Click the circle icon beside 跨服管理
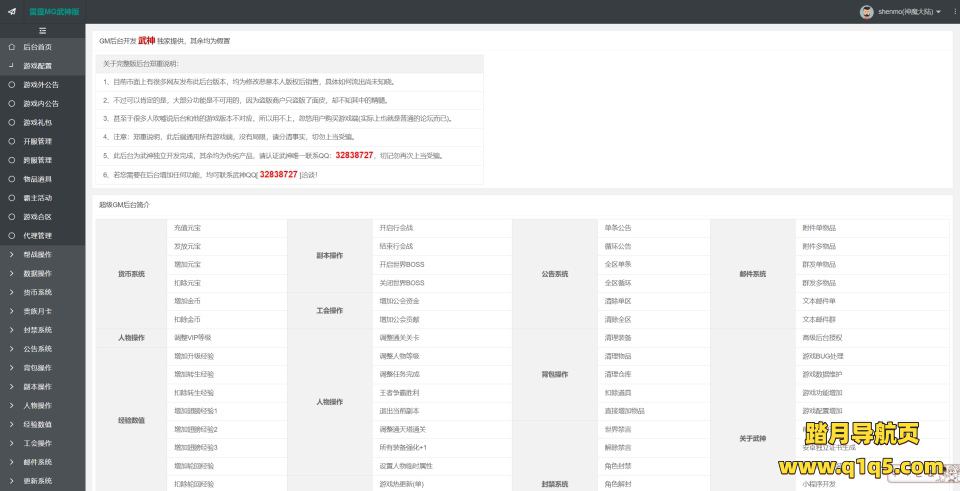The height and width of the screenshot is (491, 960). tap(11, 160)
